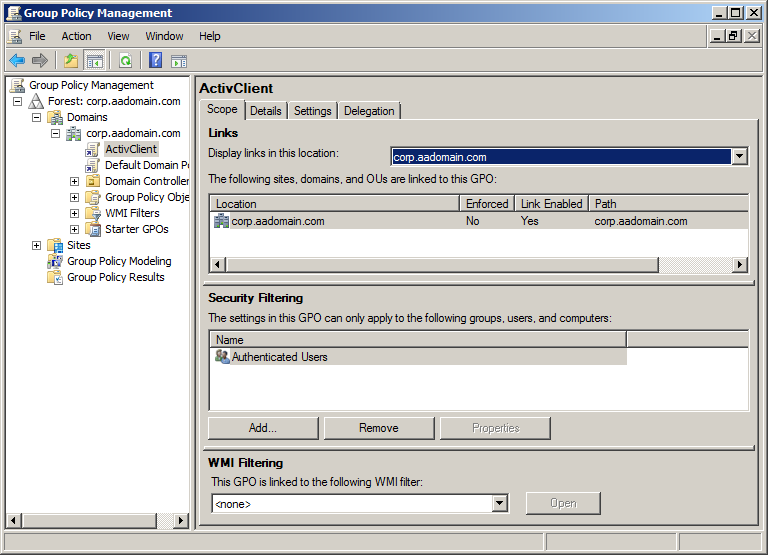Toggle the Show/Hide Action Pane icon

click(179, 60)
